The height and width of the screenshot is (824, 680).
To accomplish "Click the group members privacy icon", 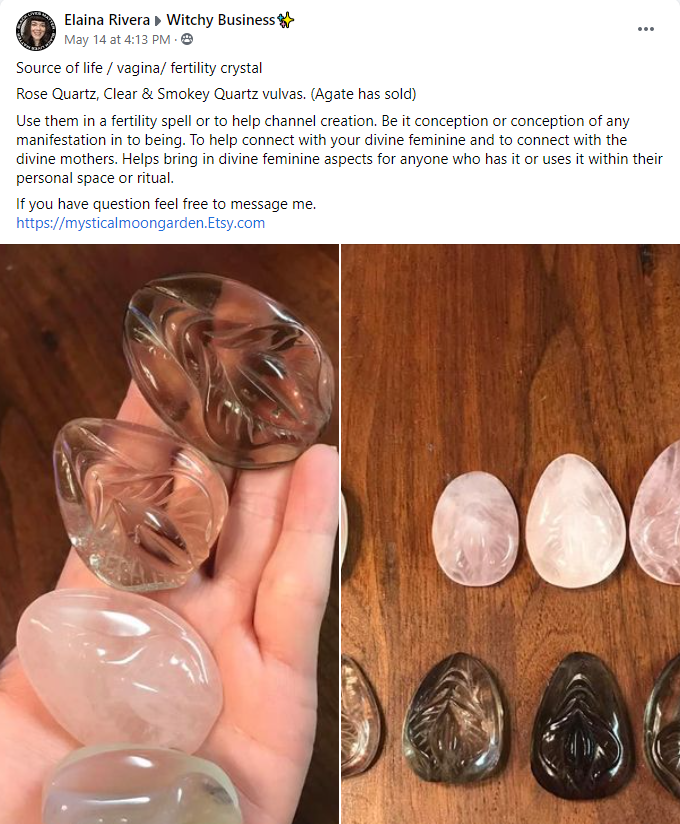I will [x=187, y=39].
